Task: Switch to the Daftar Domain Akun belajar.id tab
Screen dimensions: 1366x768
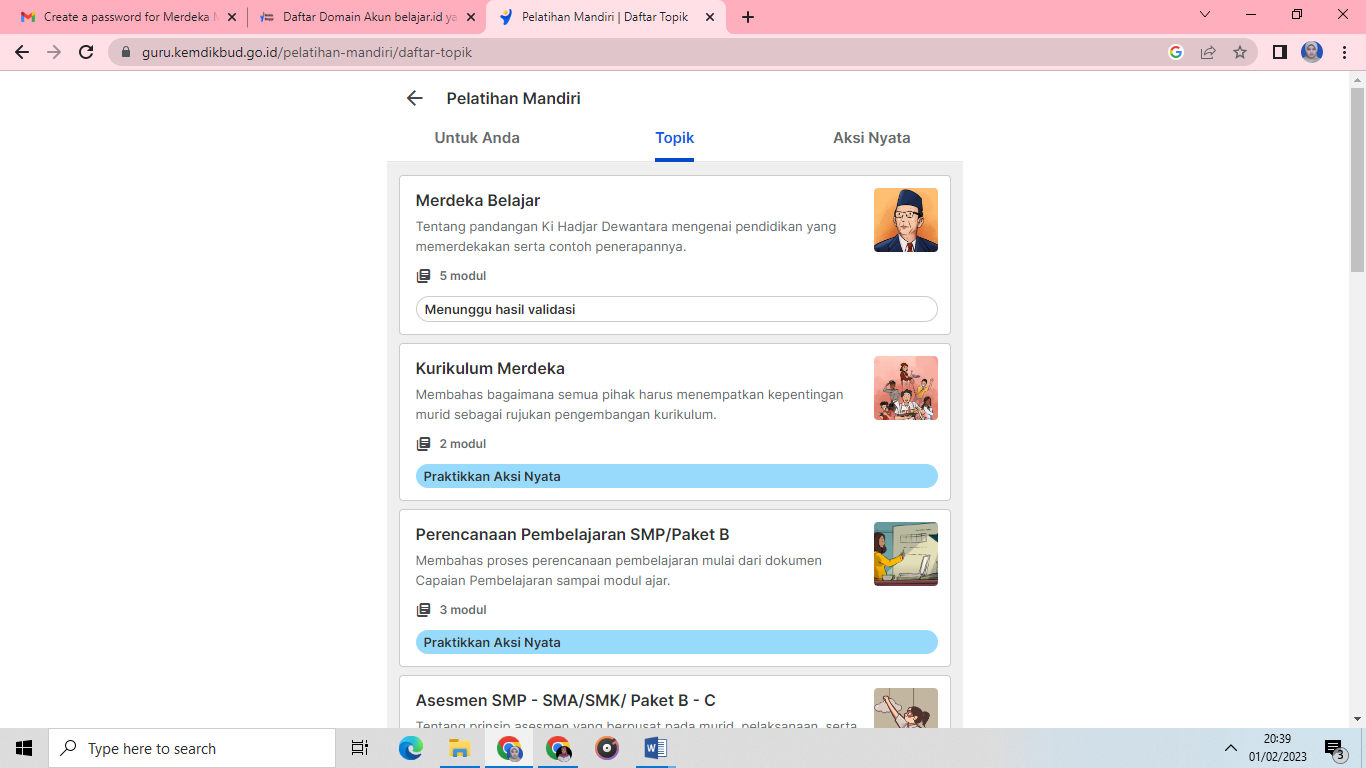Action: click(x=358, y=17)
